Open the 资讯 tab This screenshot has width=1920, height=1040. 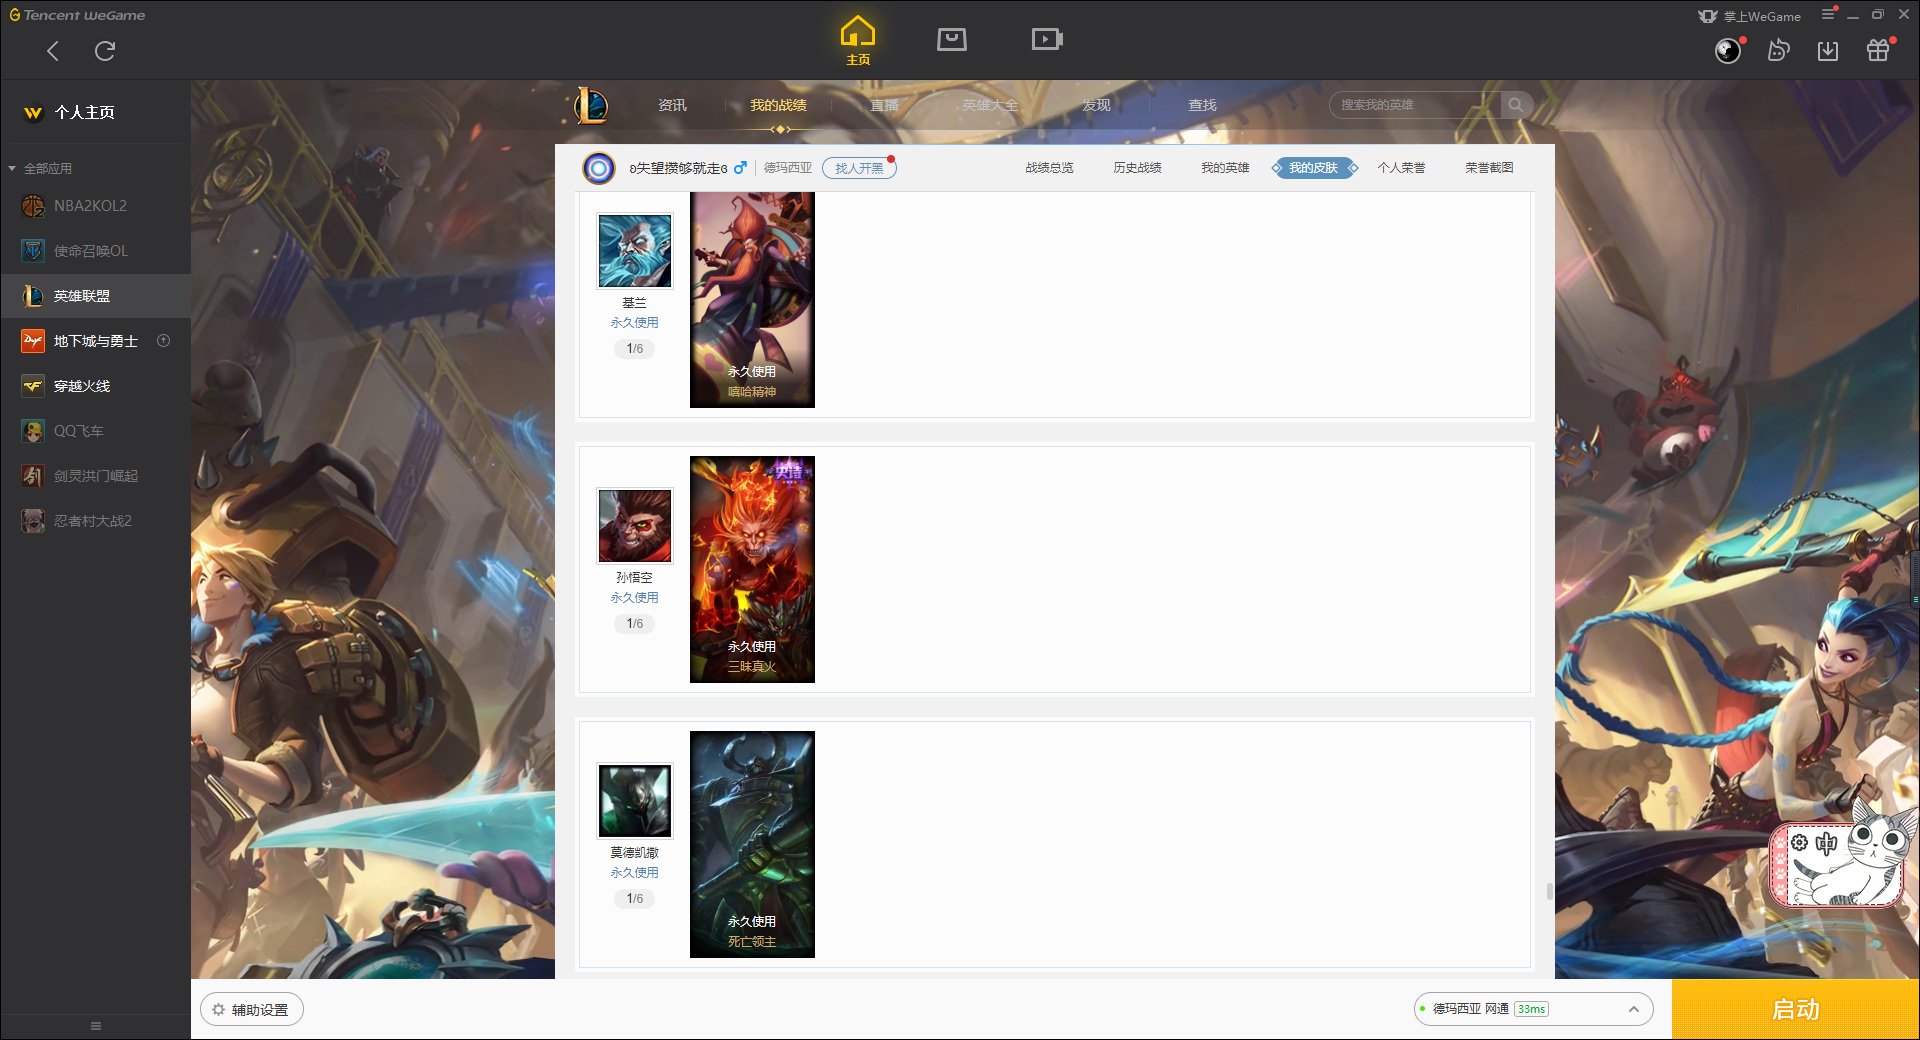click(x=672, y=105)
